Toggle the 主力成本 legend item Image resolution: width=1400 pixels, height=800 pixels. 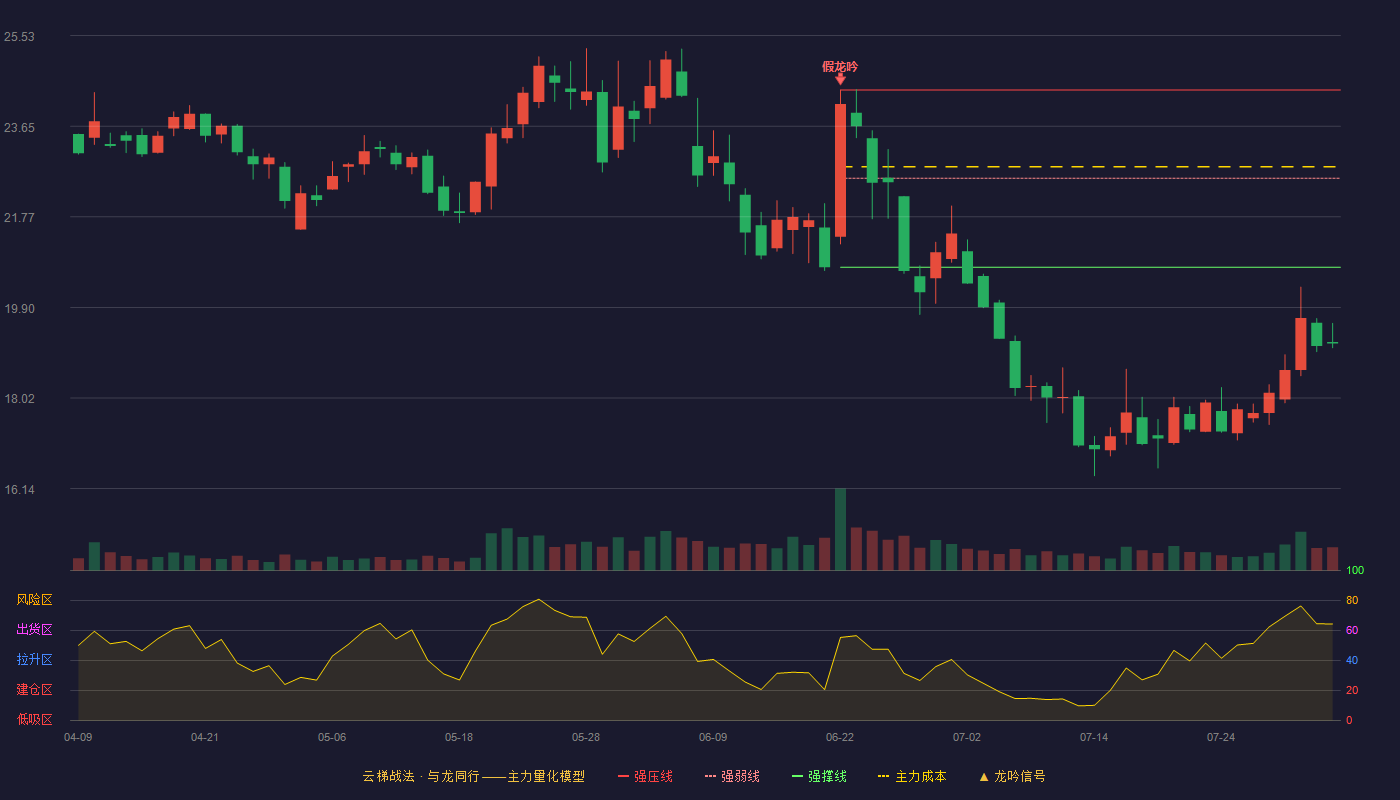pos(911,776)
